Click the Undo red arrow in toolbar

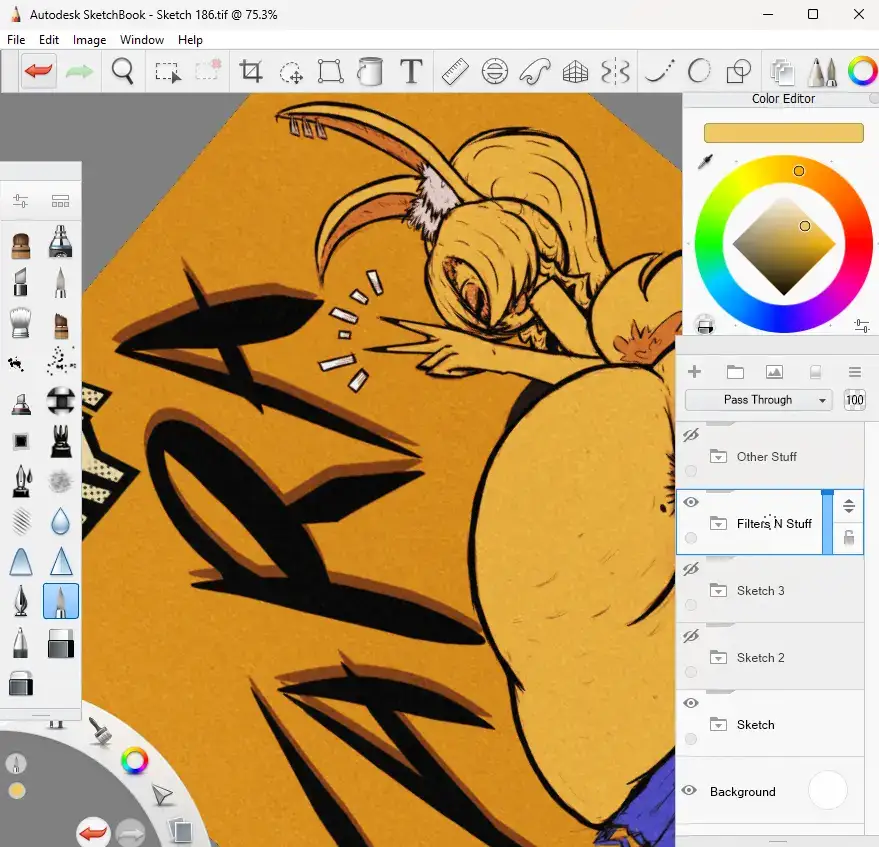(39, 71)
